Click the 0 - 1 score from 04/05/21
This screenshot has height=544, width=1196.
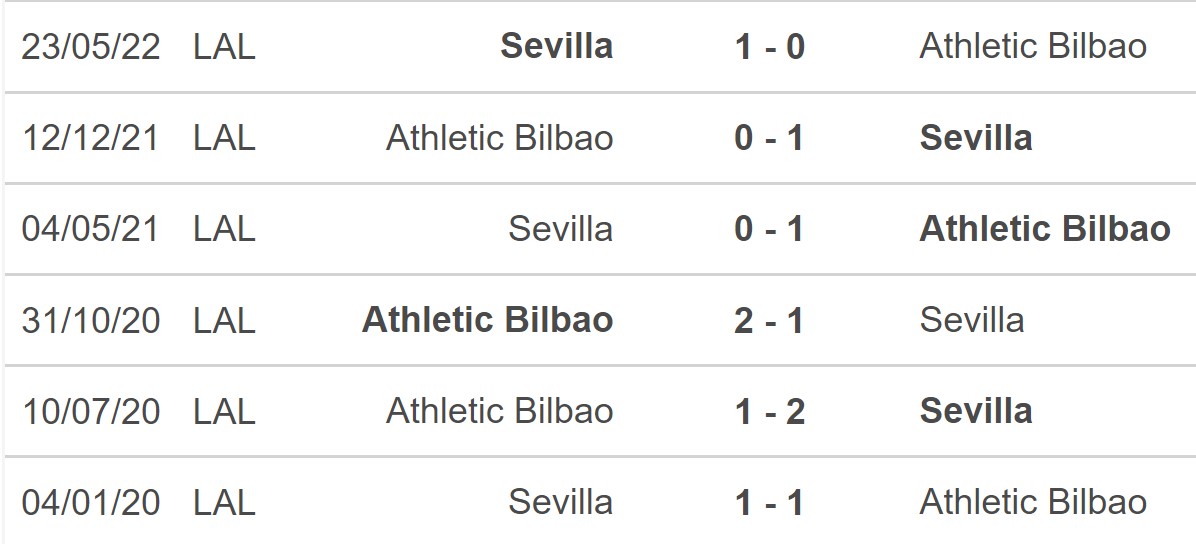pyautogui.click(x=769, y=229)
